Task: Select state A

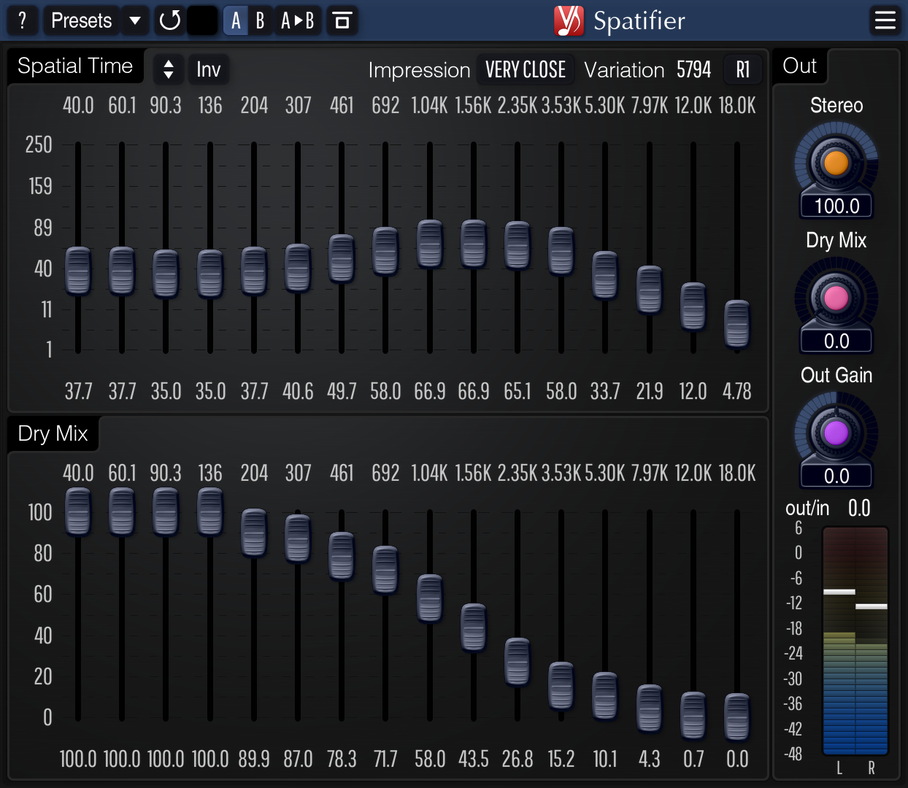Action: click(236, 21)
